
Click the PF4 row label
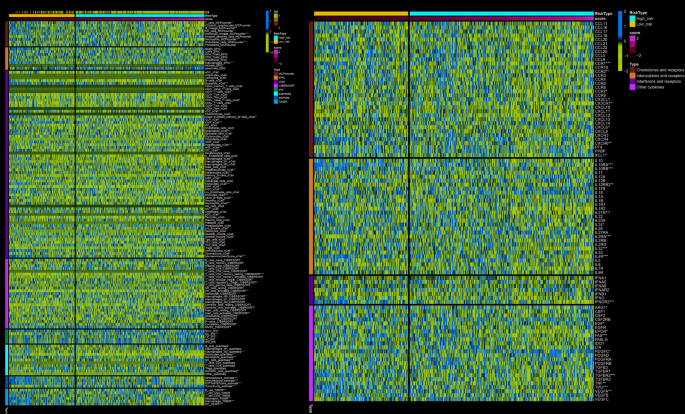click(598, 147)
